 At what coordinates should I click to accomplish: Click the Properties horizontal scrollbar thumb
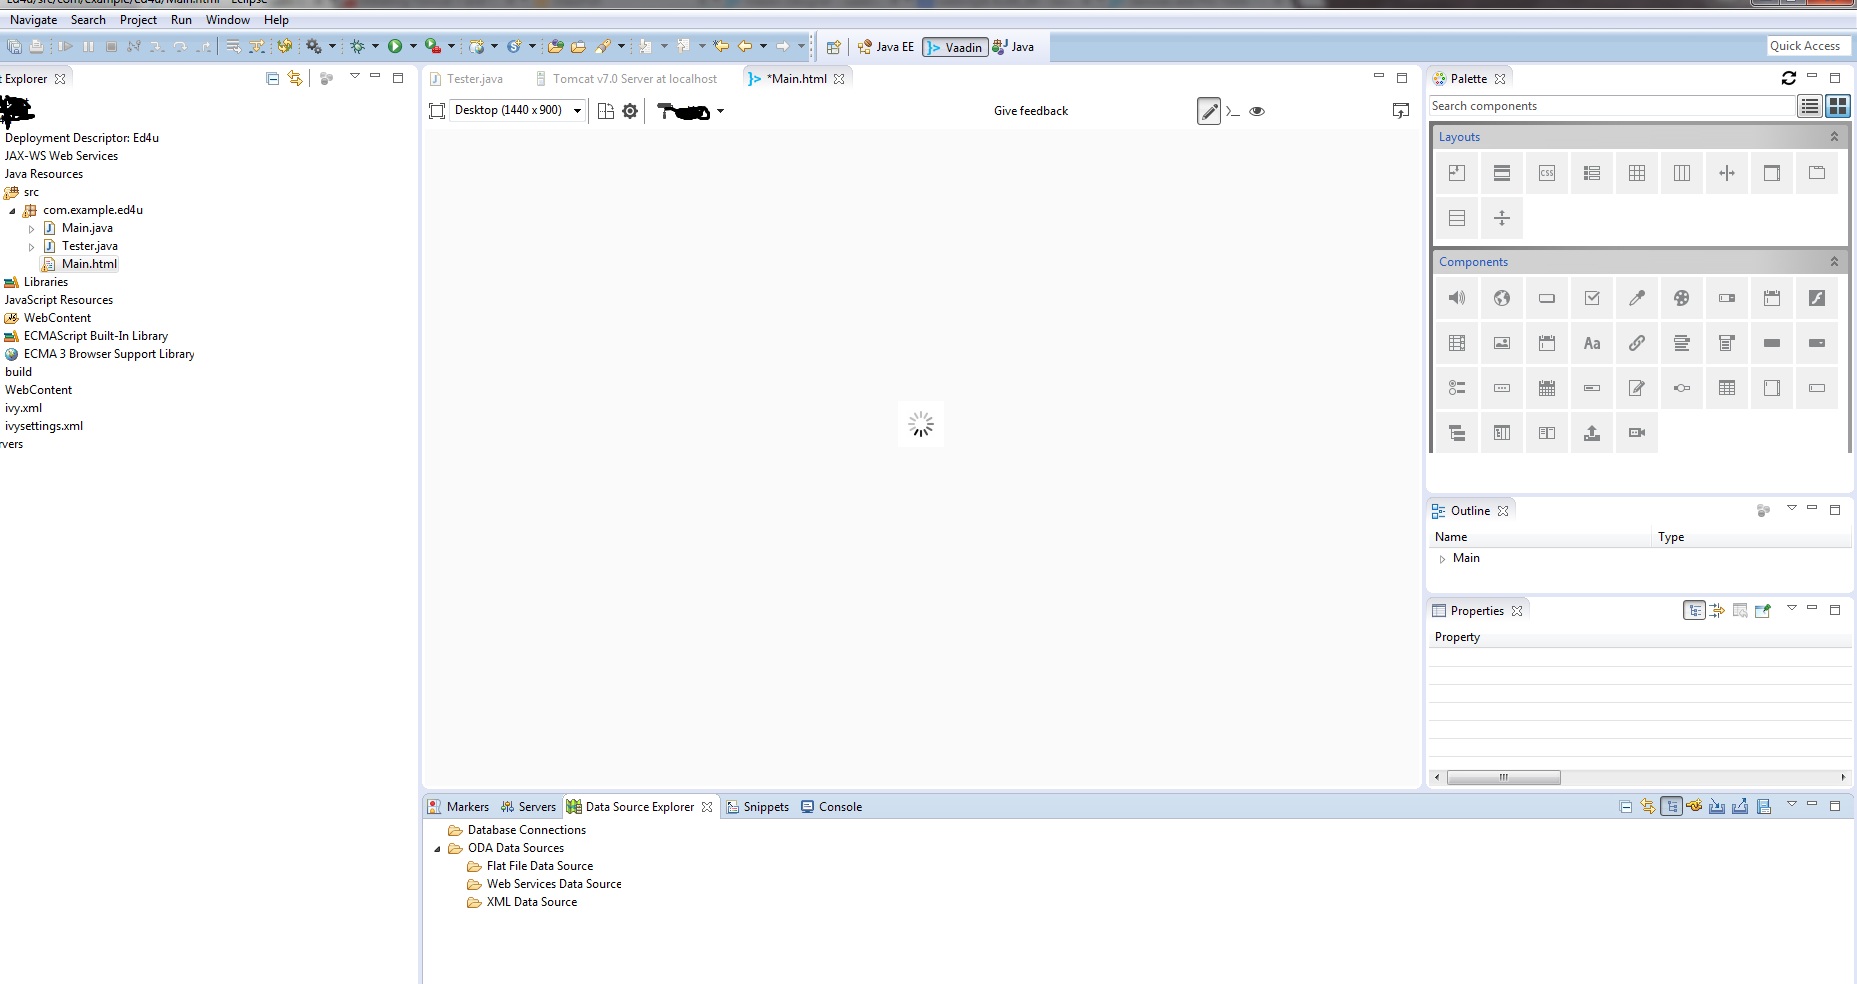click(x=1503, y=777)
